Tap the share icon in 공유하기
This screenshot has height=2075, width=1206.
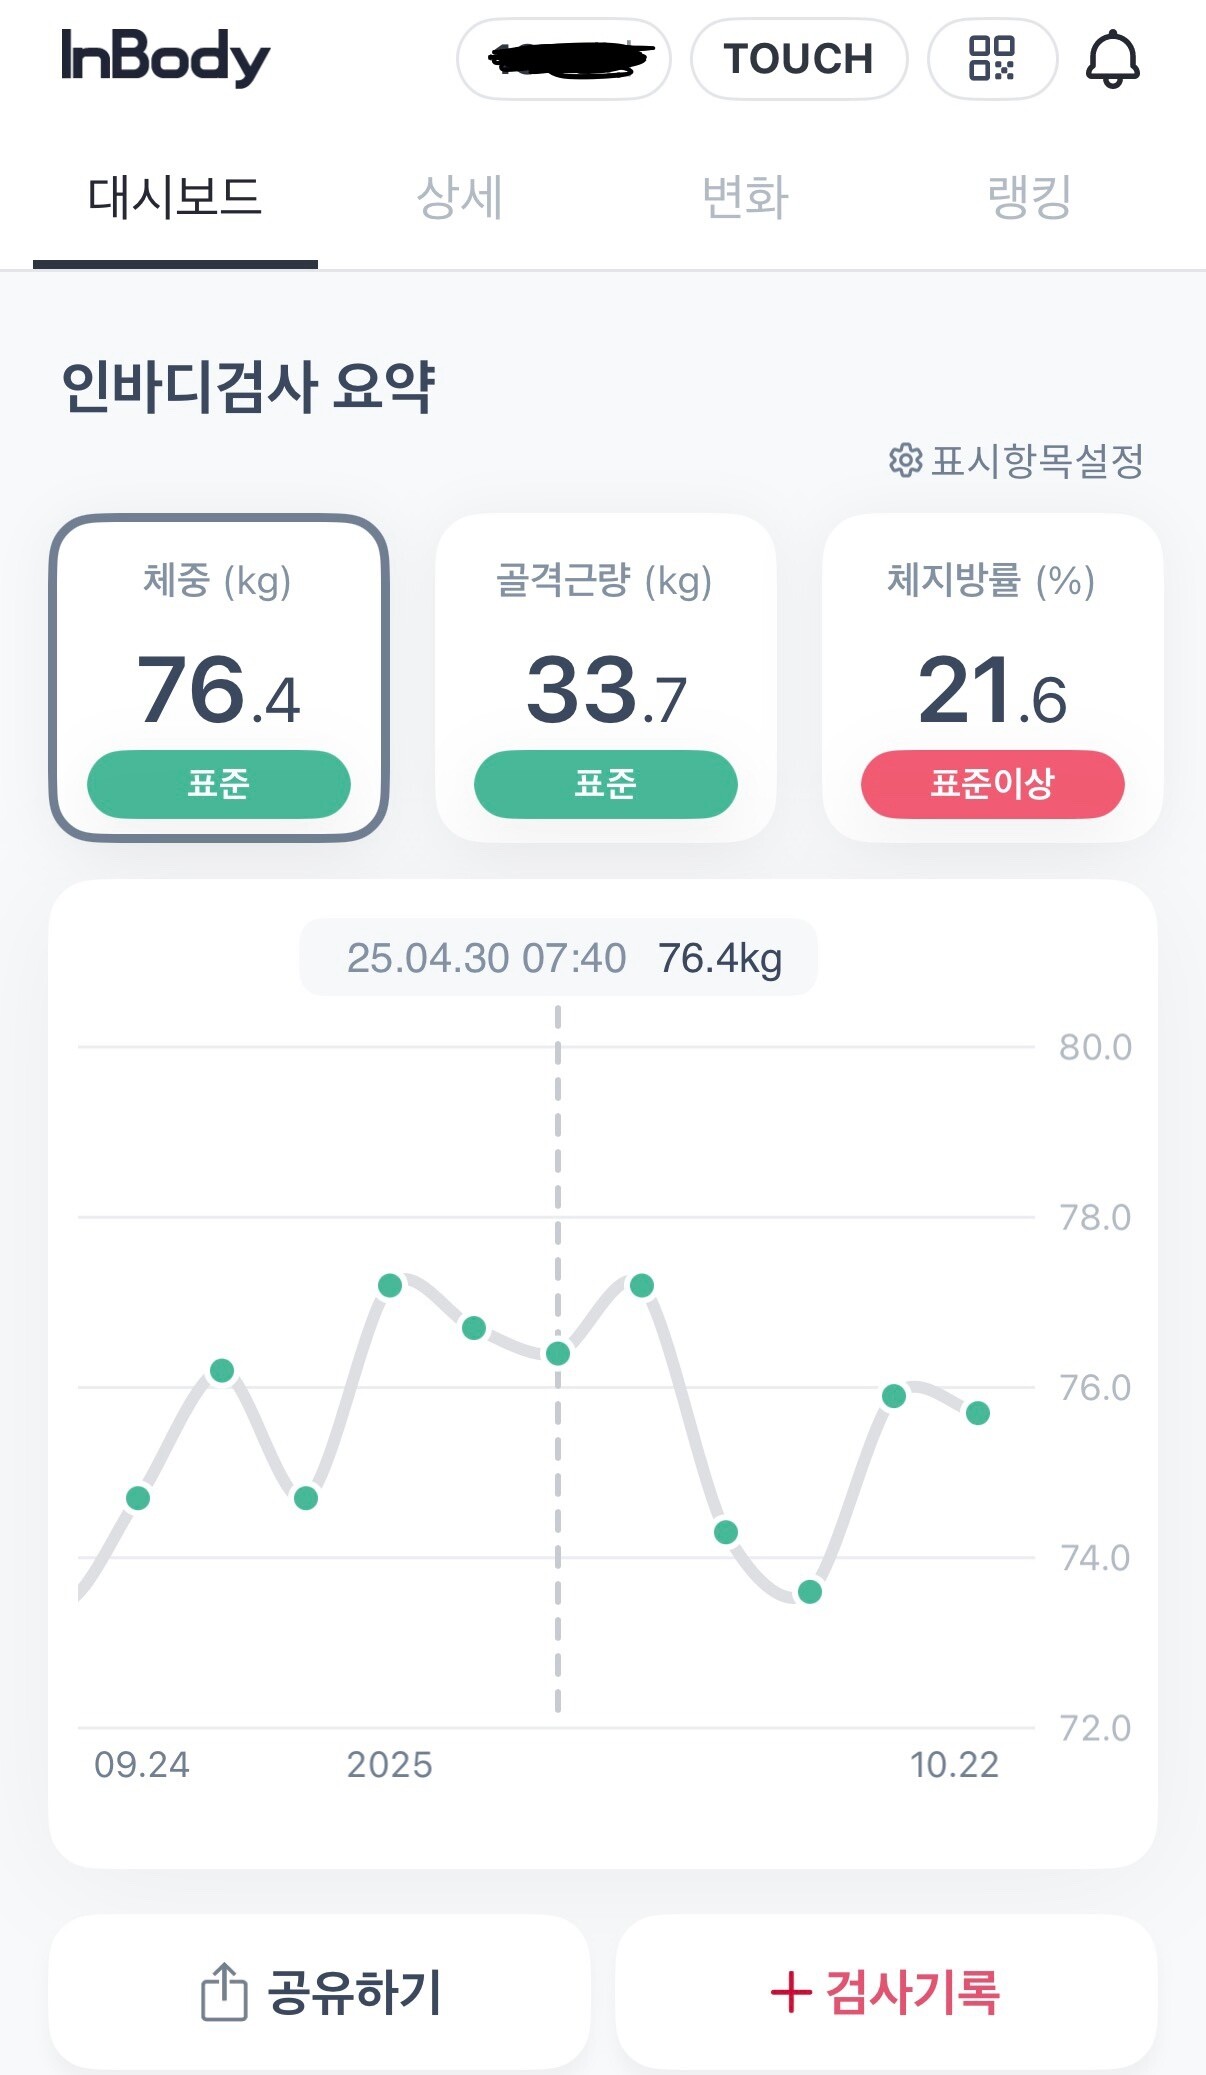coord(224,1992)
